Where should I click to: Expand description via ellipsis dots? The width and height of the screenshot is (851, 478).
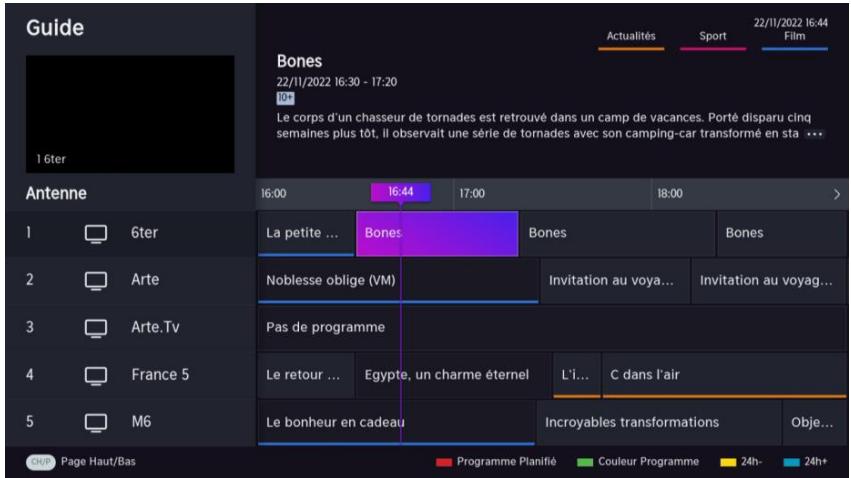pos(814,134)
